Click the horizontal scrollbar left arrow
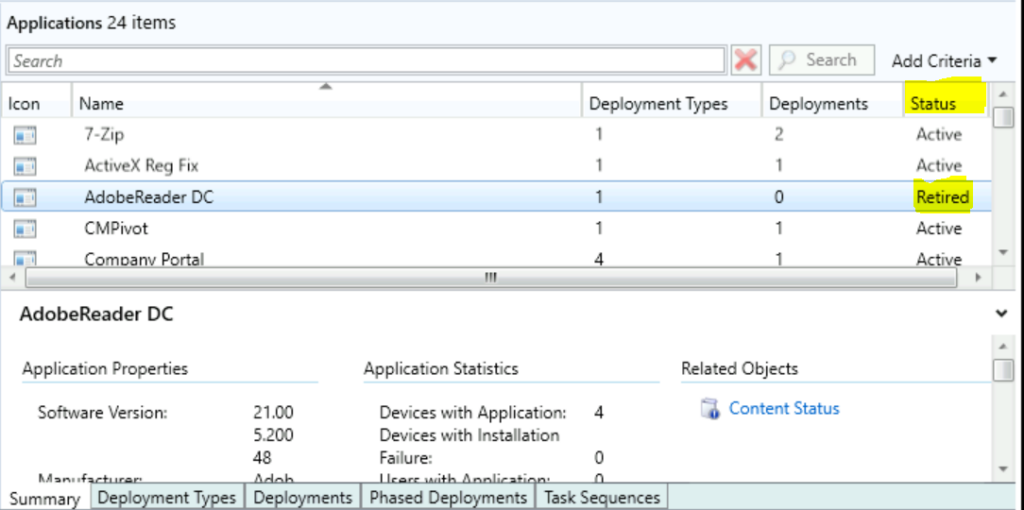 [x=14, y=277]
